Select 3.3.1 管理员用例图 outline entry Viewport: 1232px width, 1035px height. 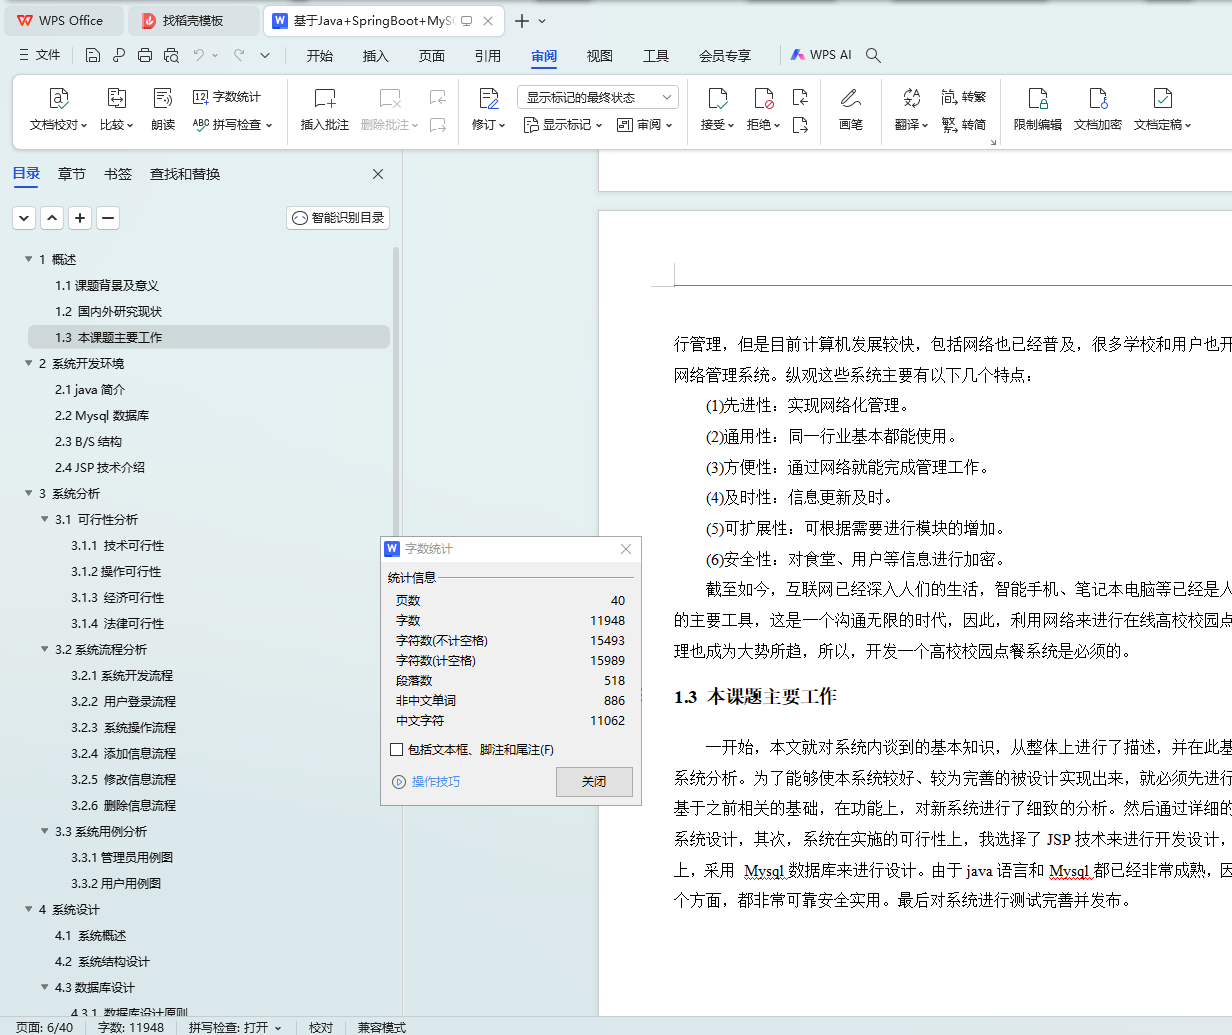(x=122, y=858)
